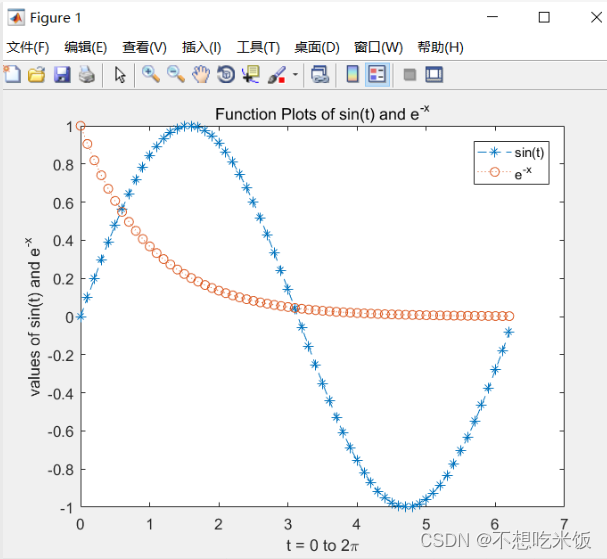Viewport: 607px width, 559px height.
Task: Maximize the Figure 1 window
Action: tap(544, 17)
